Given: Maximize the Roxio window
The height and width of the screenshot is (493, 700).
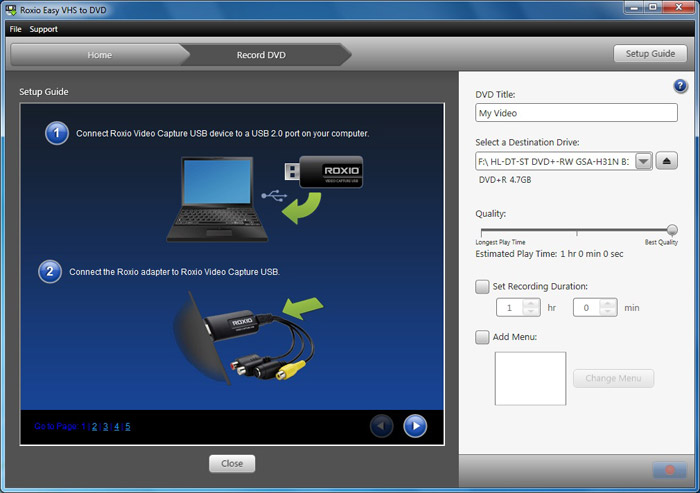Looking at the screenshot, I should (653, 7).
